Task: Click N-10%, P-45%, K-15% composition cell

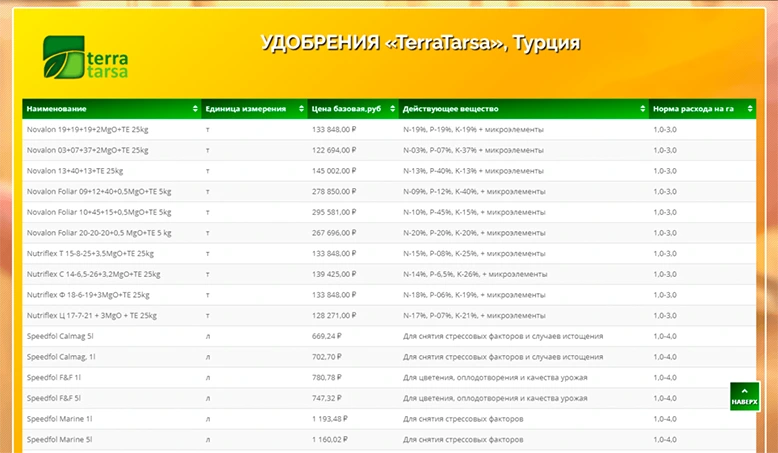Action: pyautogui.click(x=474, y=212)
